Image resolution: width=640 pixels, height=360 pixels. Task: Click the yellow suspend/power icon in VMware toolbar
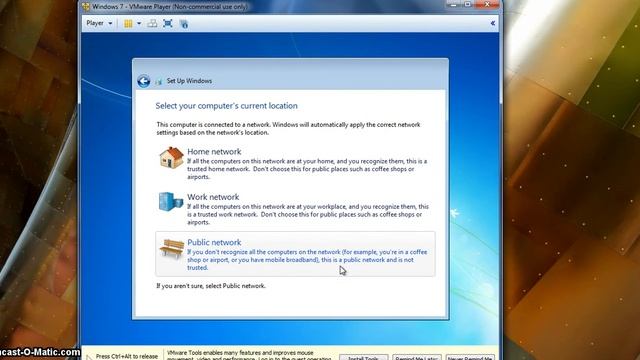click(128, 24)
